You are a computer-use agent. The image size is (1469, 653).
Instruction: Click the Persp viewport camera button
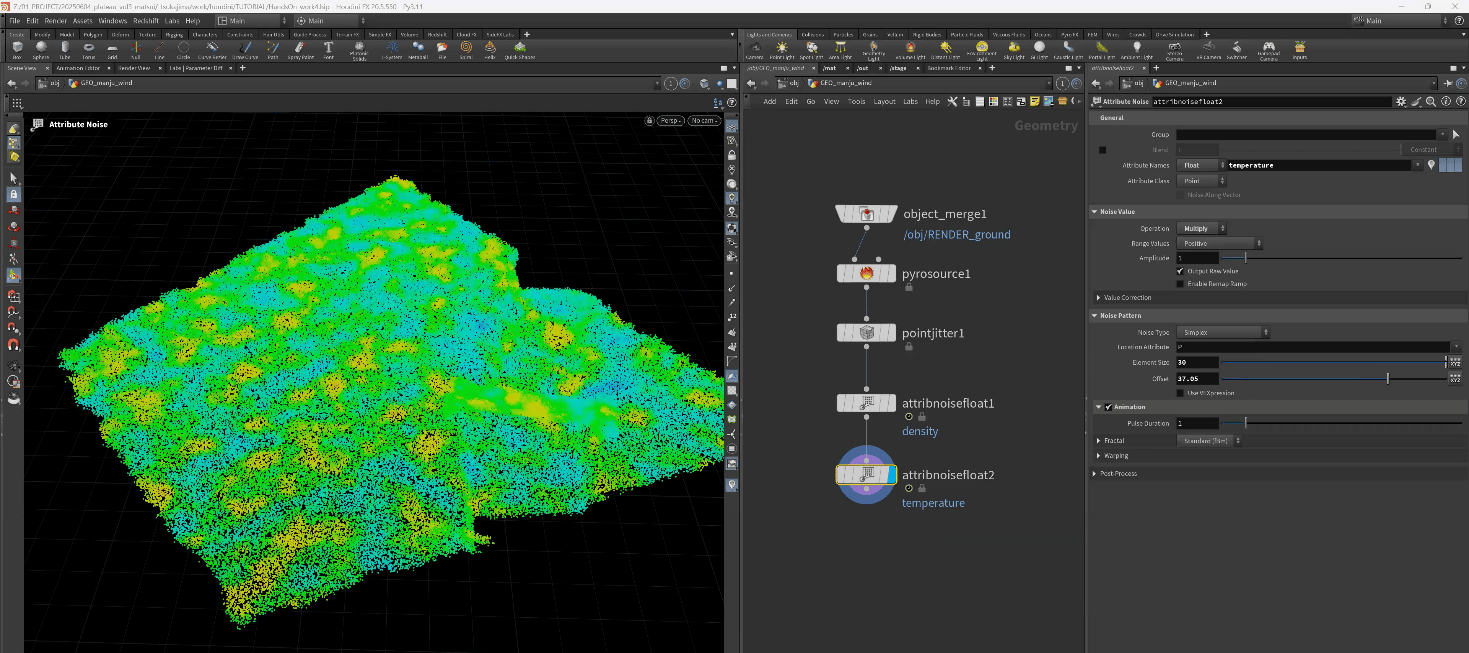click(669, 121)
